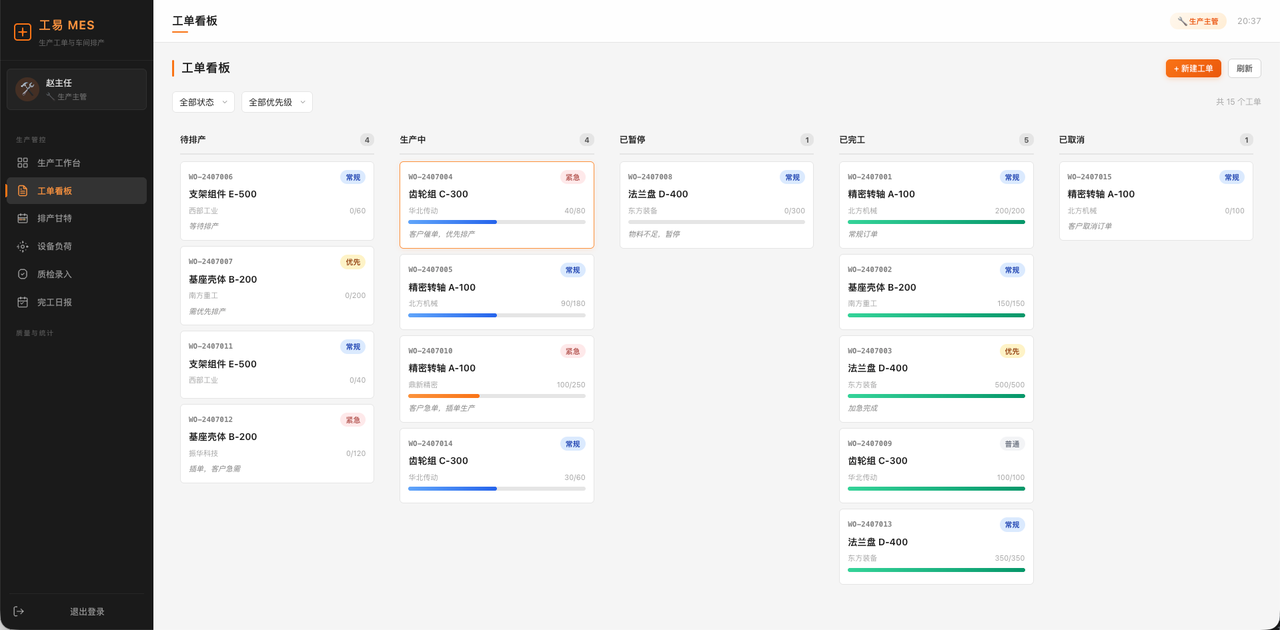The height and width of the screenshot is (630, 1280).
Task: Click title 基座壳体 B-200 in card WO-2407002
Action: point(882,287)
